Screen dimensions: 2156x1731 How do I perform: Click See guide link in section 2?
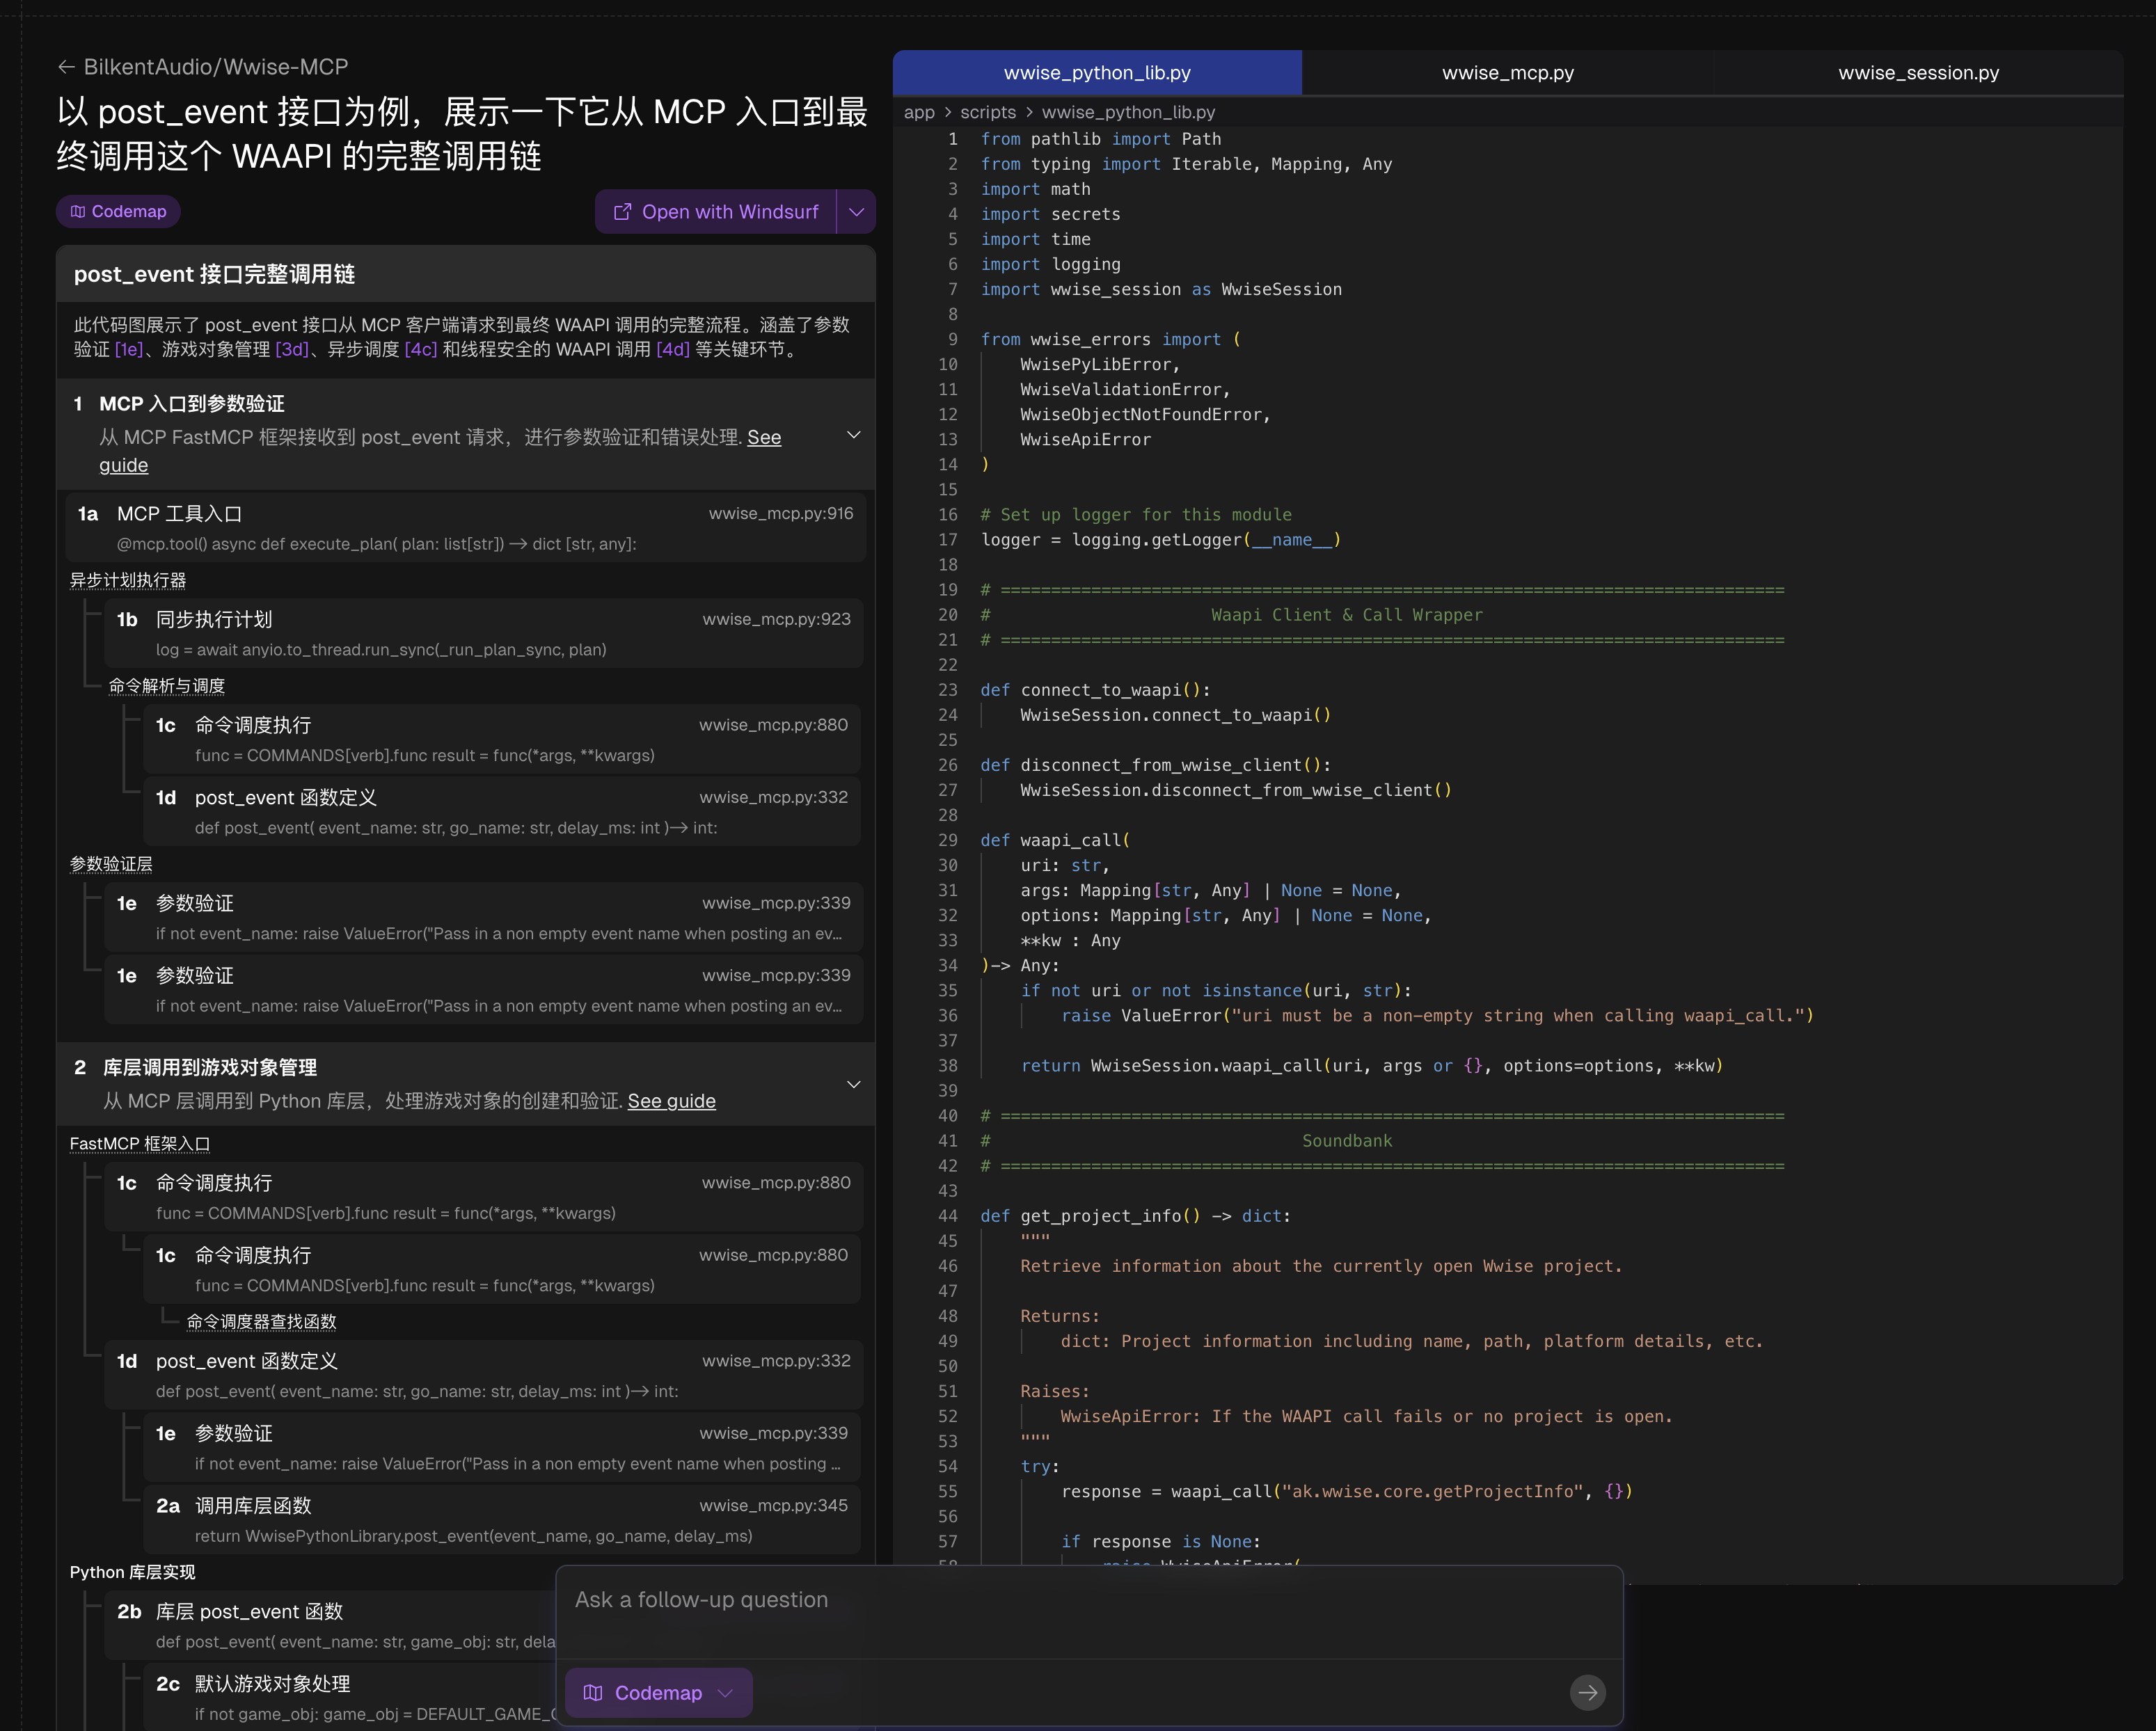pyautogui.click(x=671, y=1101)
